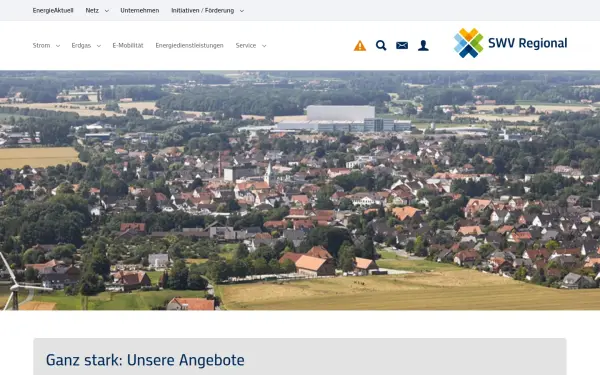Open the Erdgas menu
This screenshot has width=600, height=375.
click(81, 46)
